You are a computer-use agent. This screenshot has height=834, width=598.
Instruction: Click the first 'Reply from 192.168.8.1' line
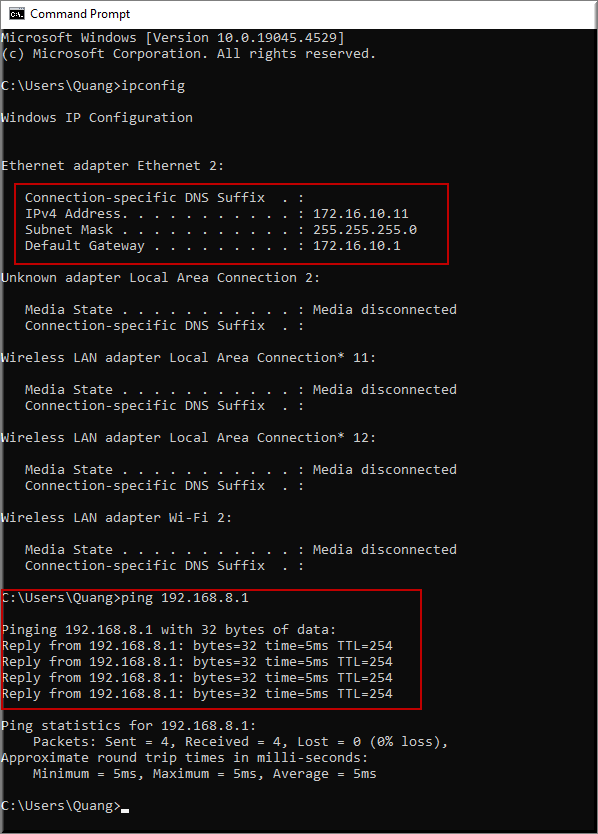(197, 646)
